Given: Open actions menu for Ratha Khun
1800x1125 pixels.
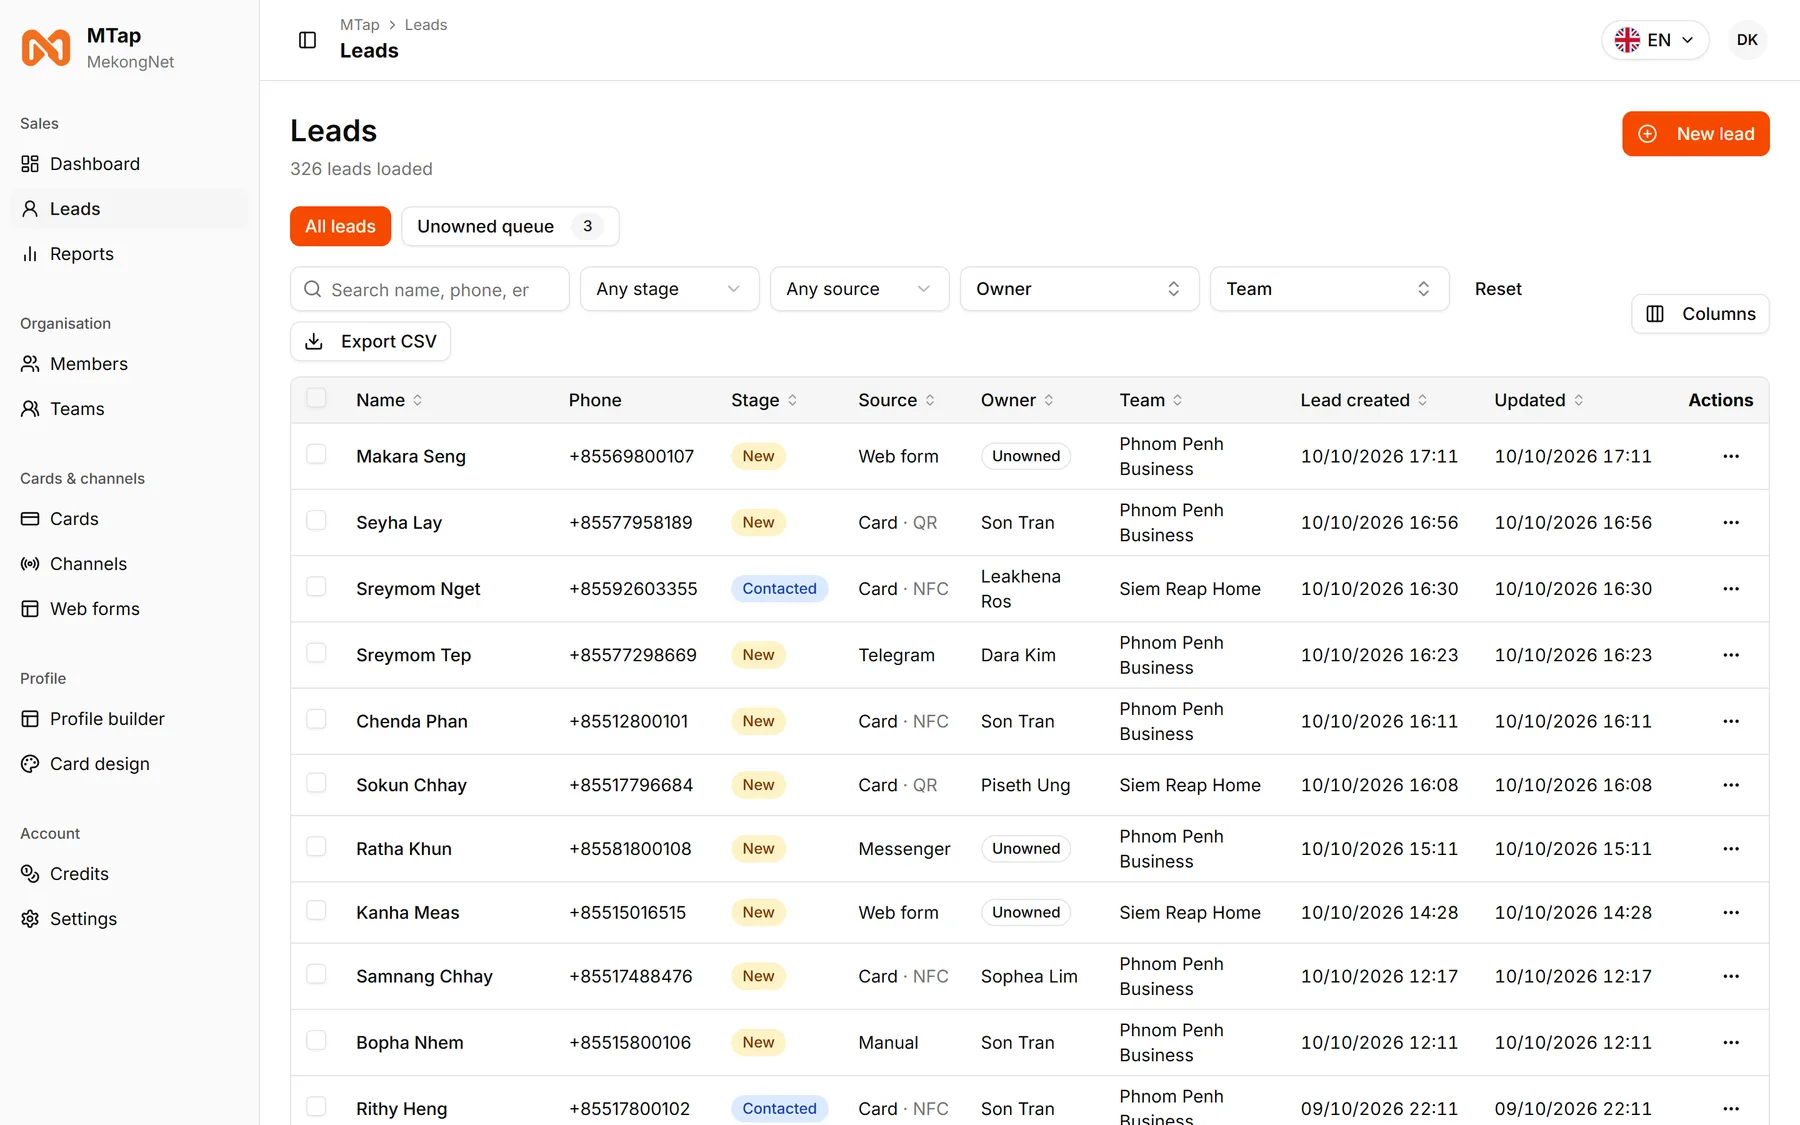Looking at the screenshot, I should point(1731,849).
